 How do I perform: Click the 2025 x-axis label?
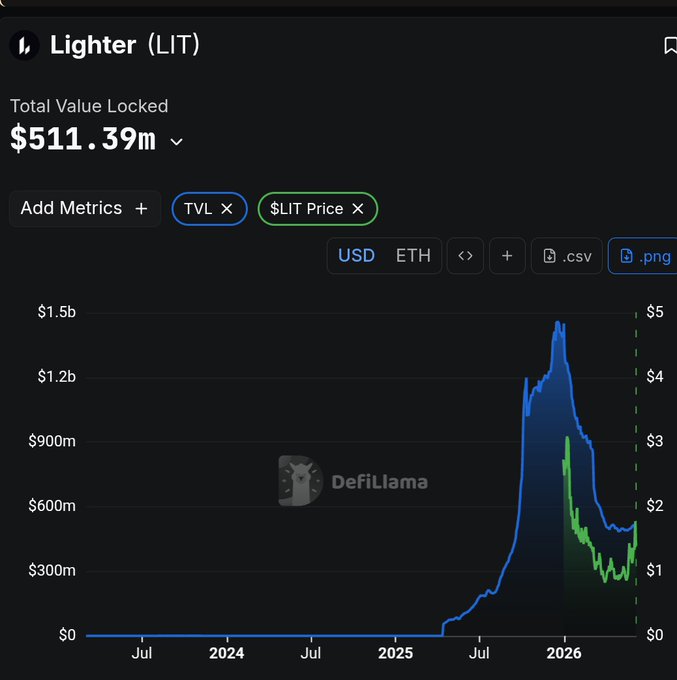click(395, 653)
